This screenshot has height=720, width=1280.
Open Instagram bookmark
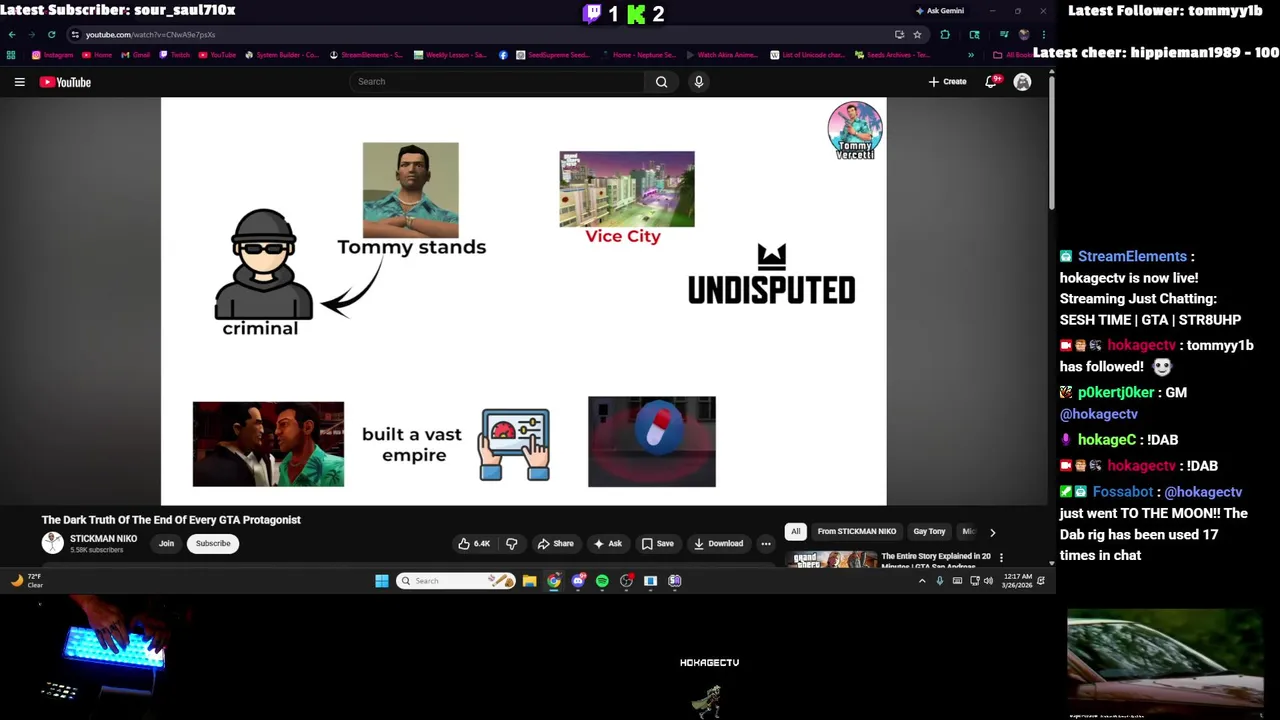pos(53,55)
